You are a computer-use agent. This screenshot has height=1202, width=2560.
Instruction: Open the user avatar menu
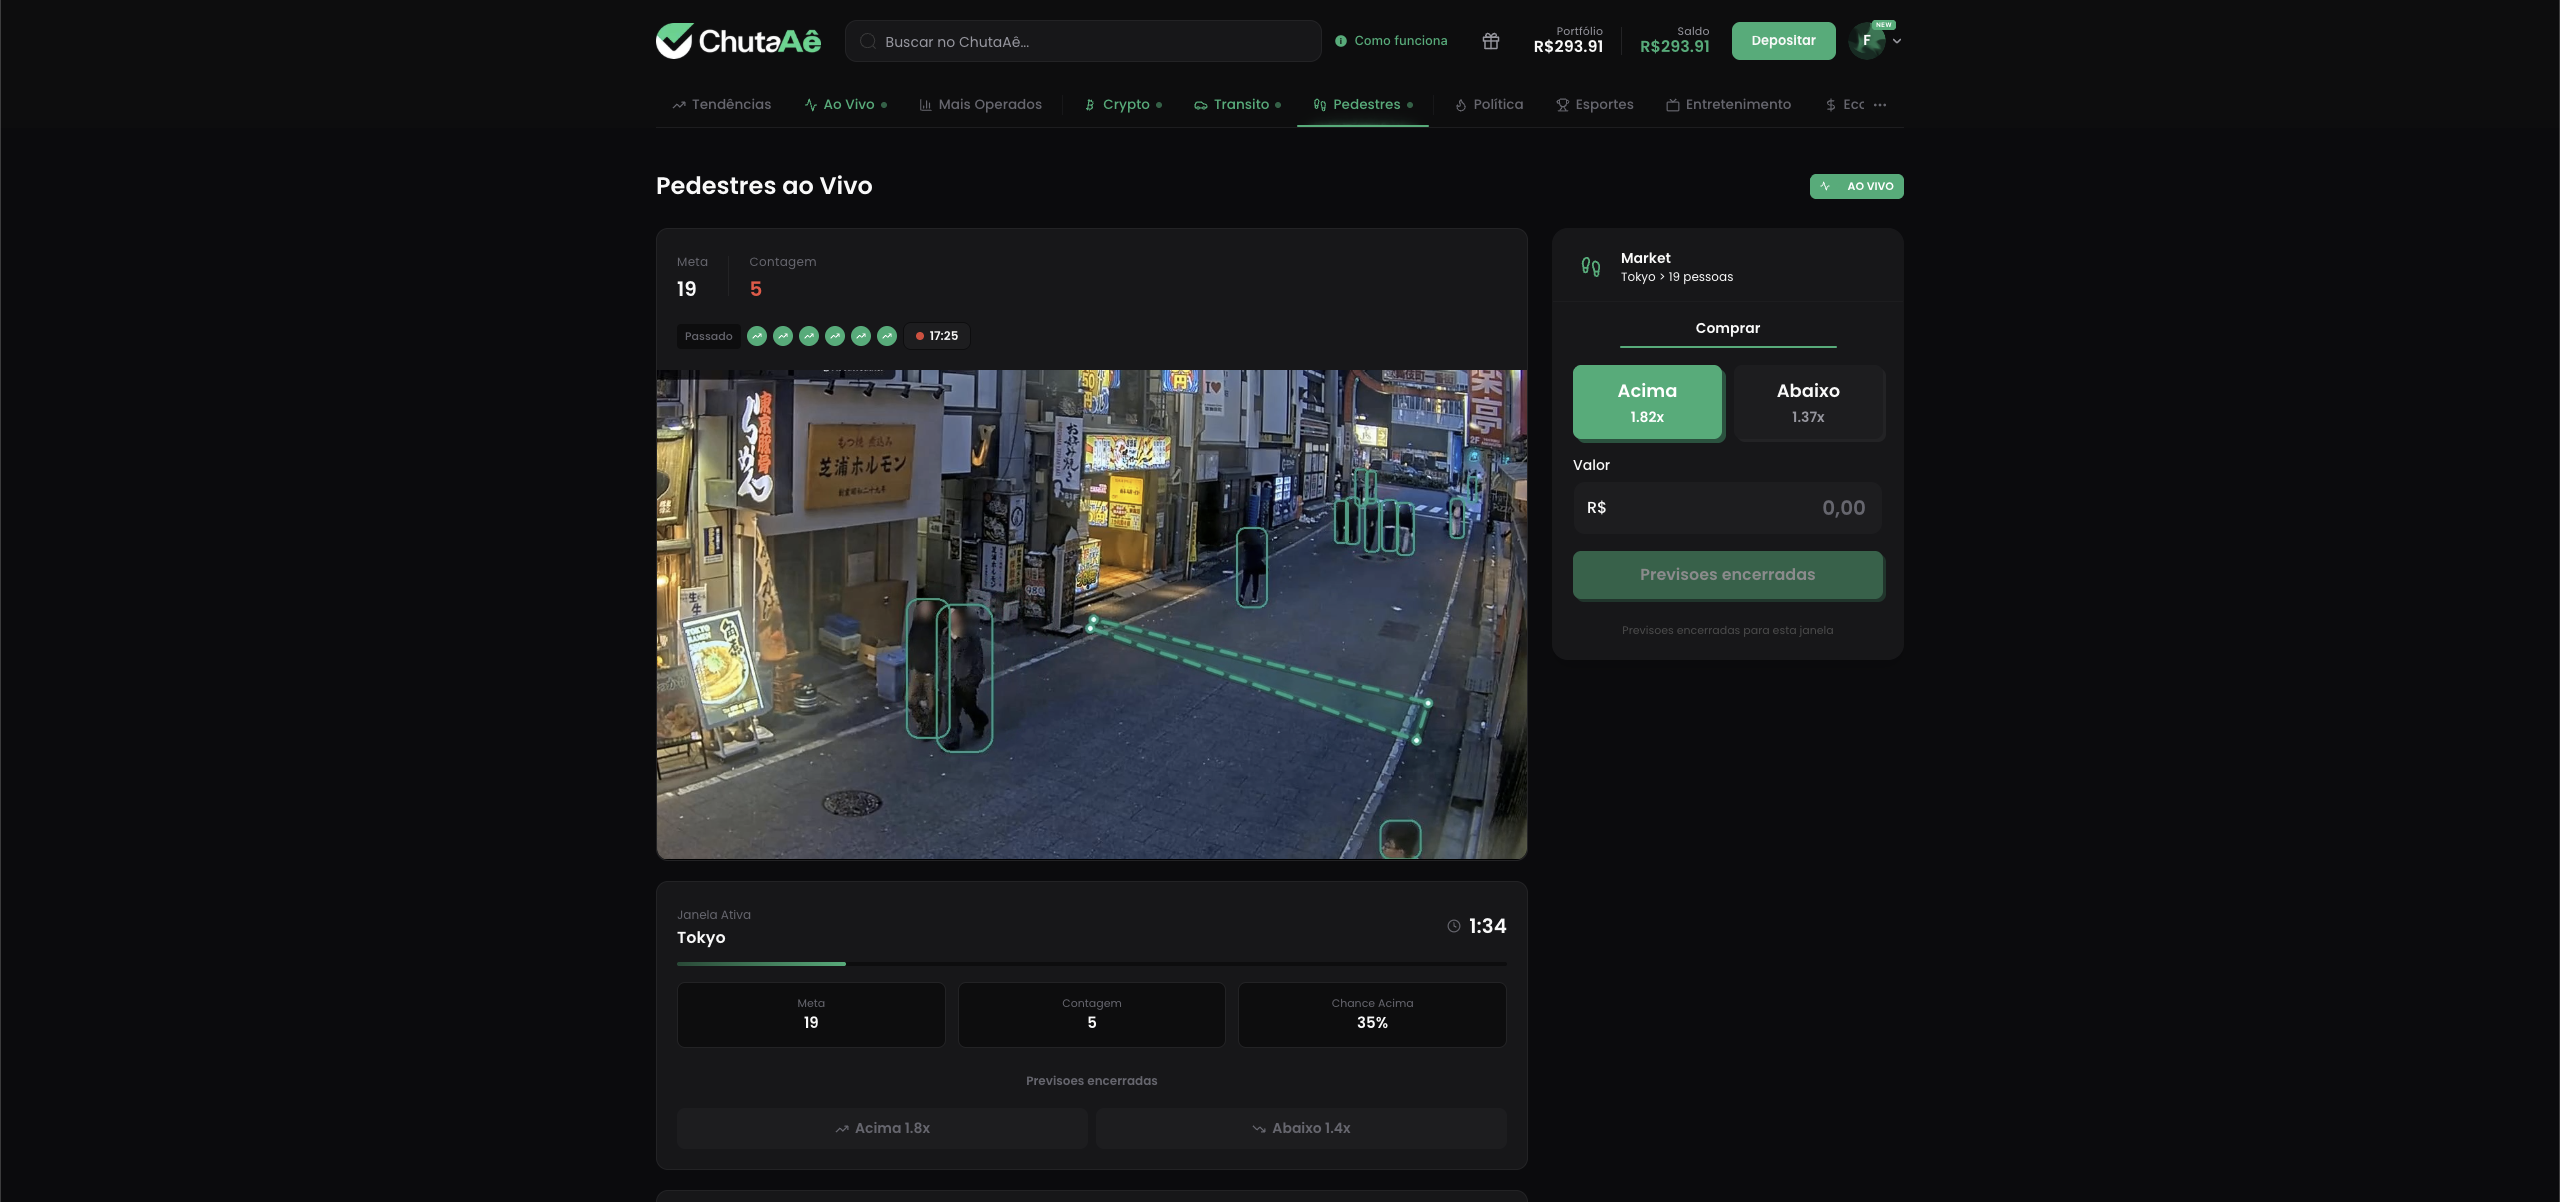tap(1866, 41)
